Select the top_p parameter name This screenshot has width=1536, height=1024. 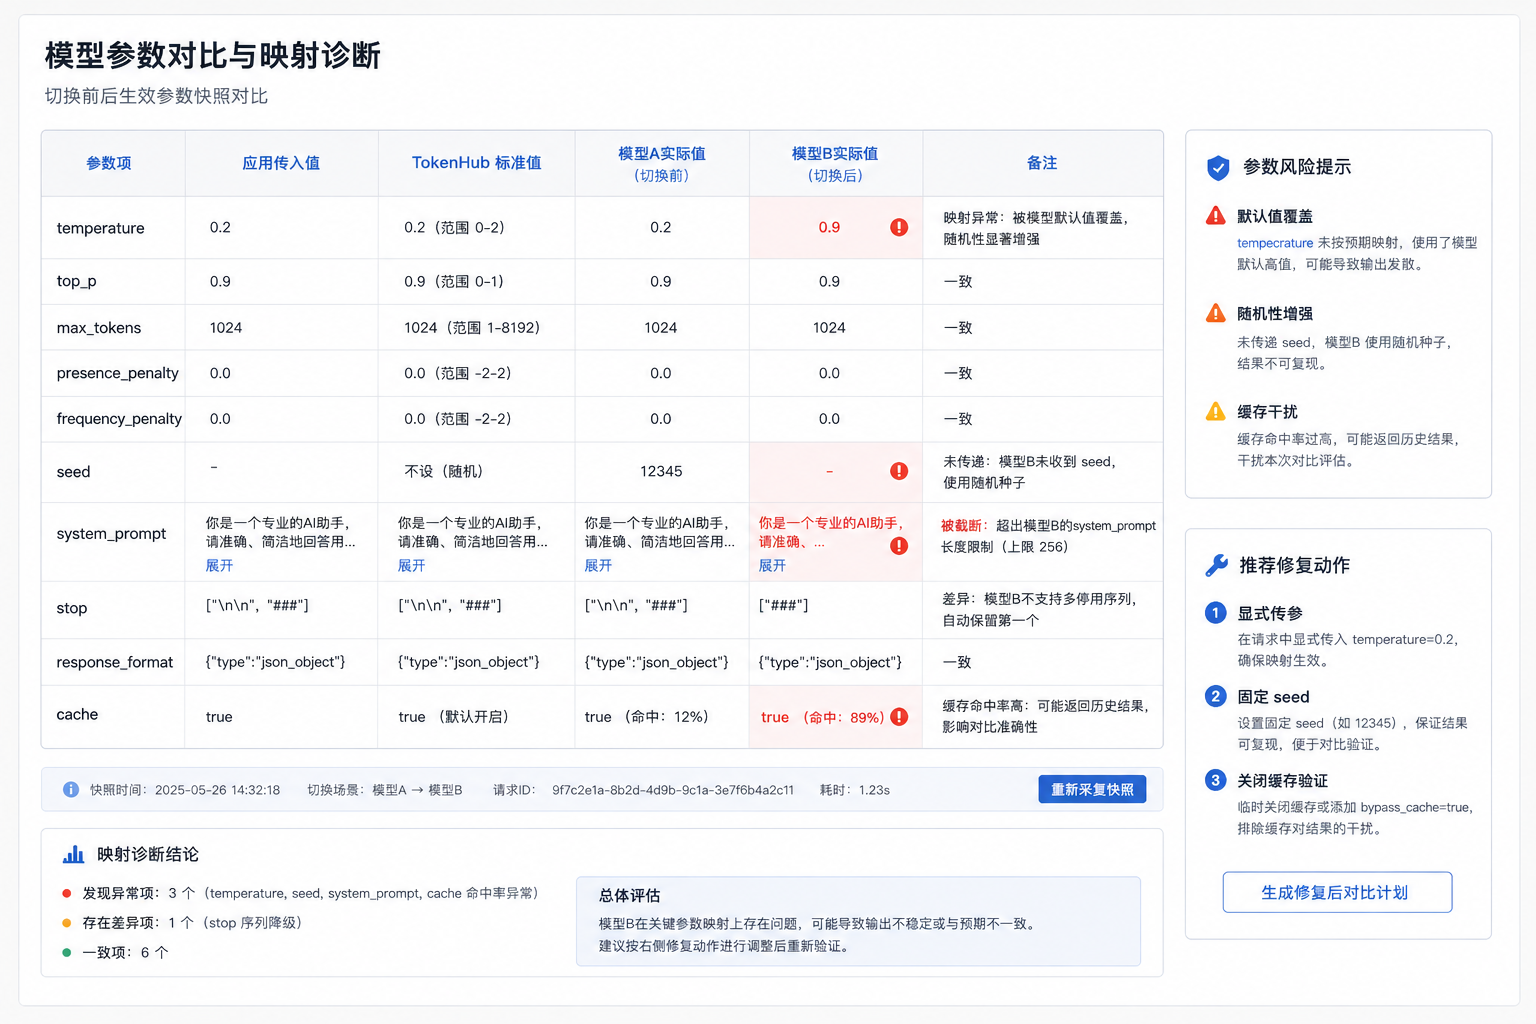(x=76, y=281)
